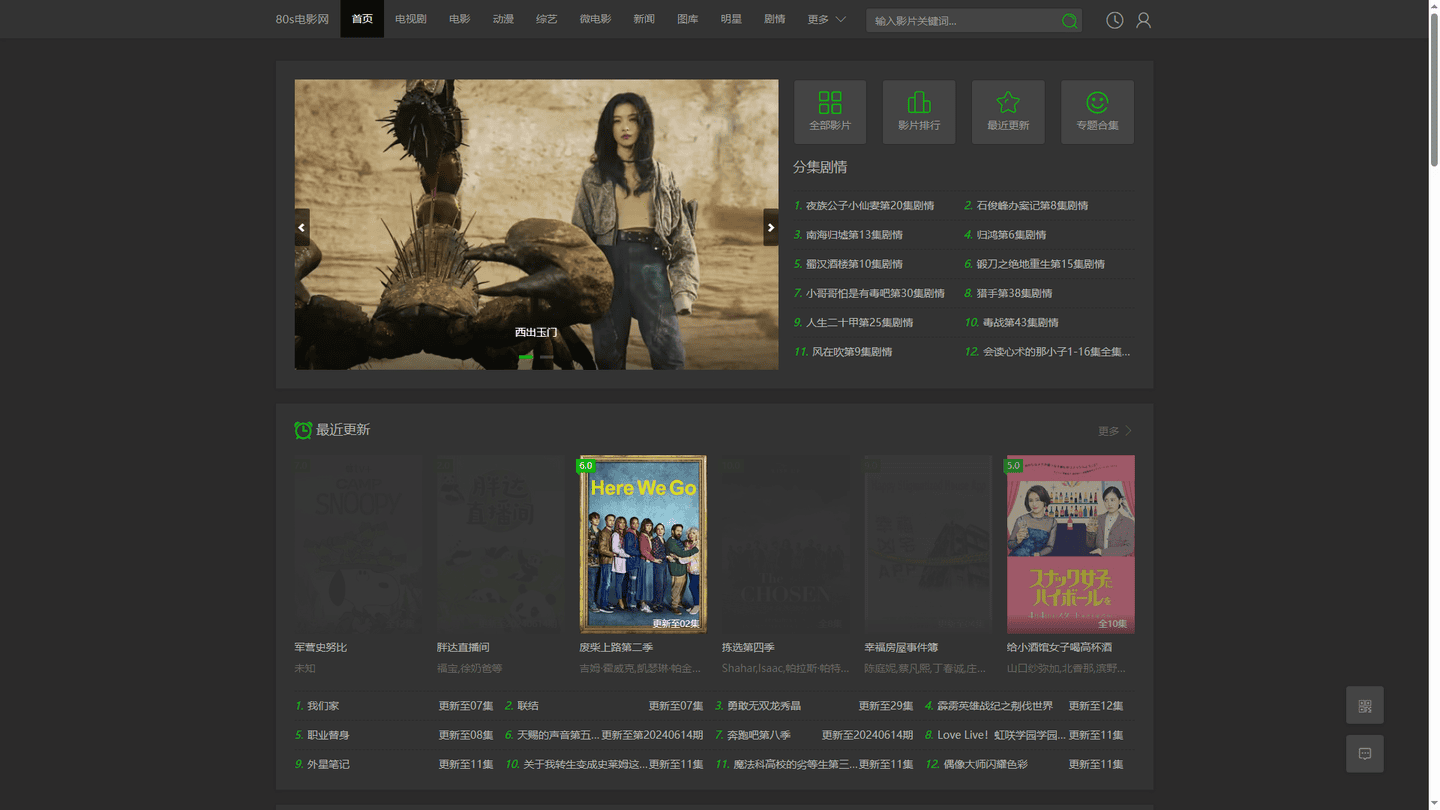Open 我们家 in the update list
Viewport: 1440px width, 810px height.
pyautogui.click(x=323, y=706)
